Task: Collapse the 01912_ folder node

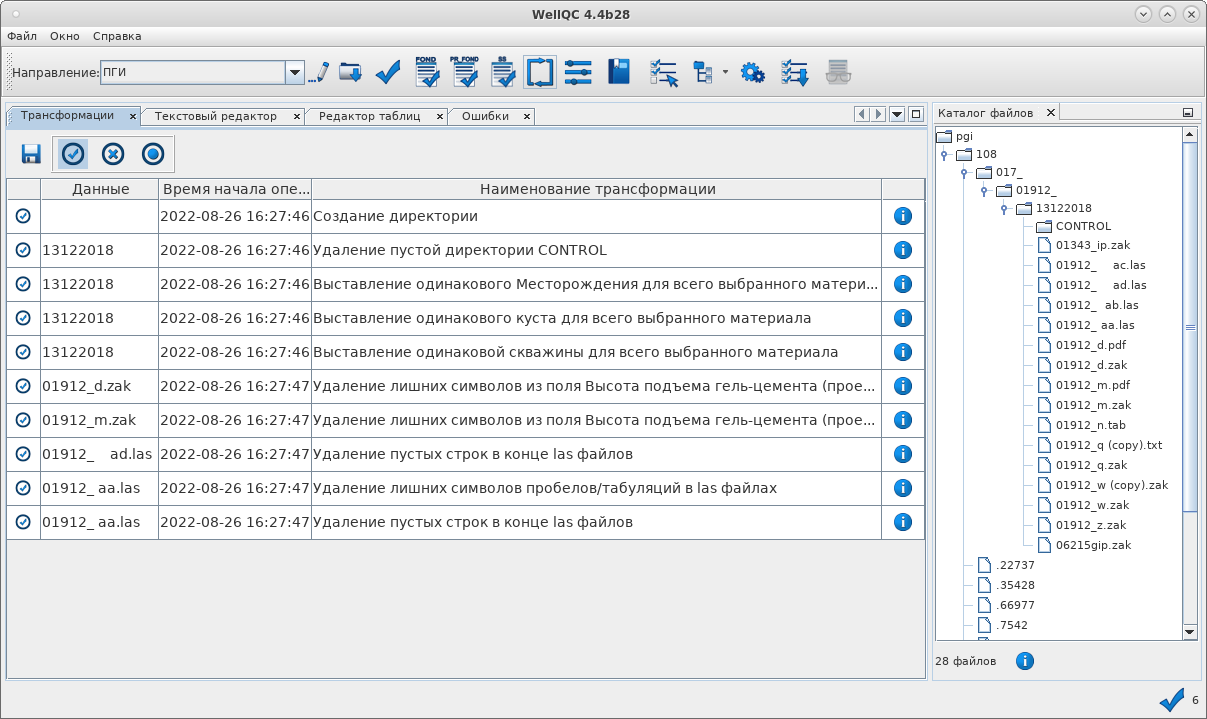Action: pos(984,190)
